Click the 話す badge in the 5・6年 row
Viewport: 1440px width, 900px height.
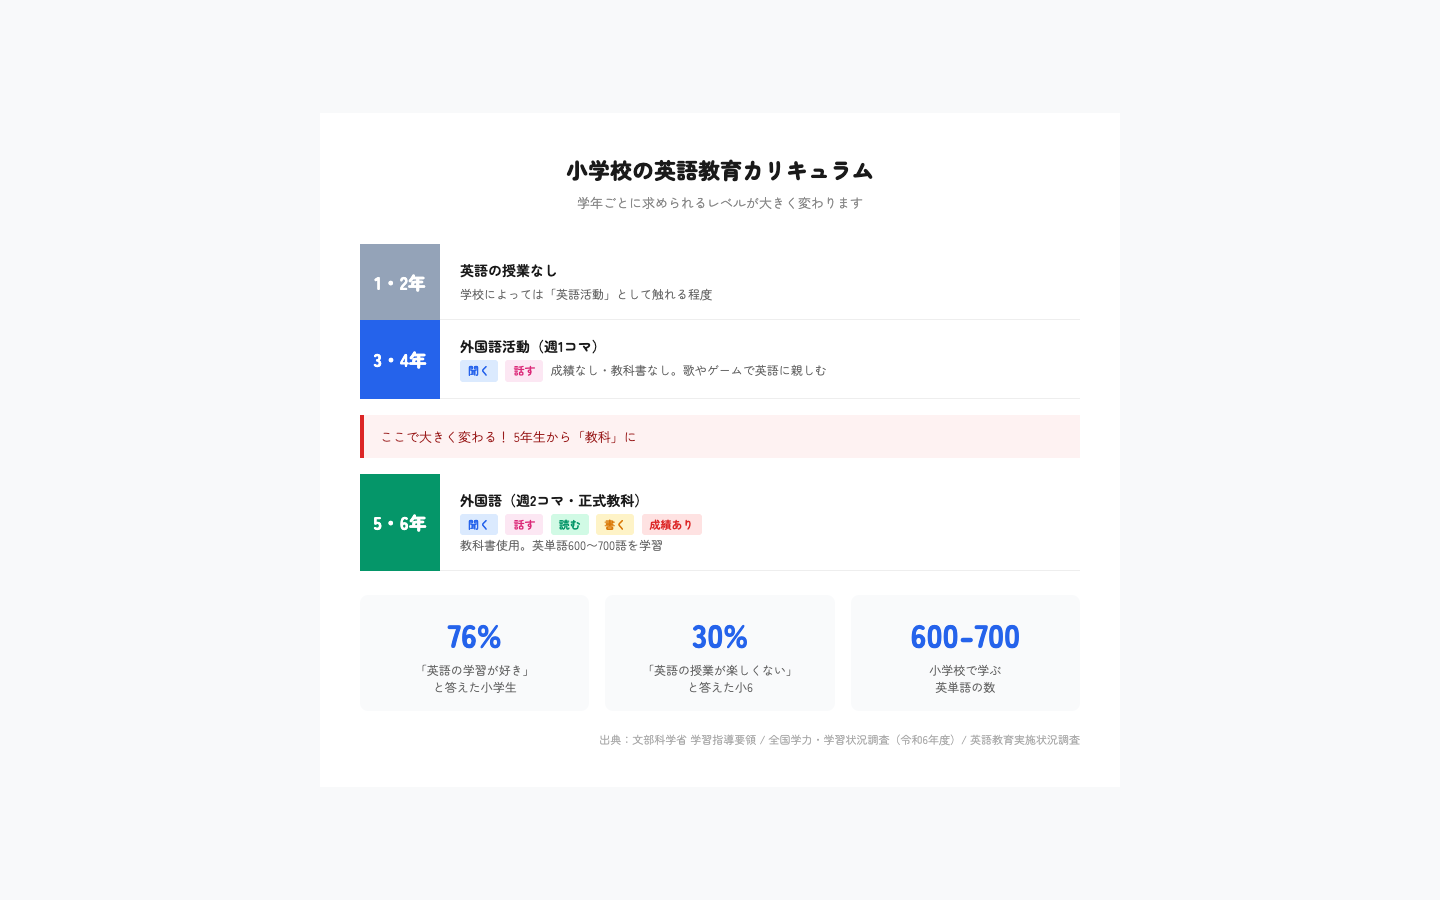tap(524, 525)
